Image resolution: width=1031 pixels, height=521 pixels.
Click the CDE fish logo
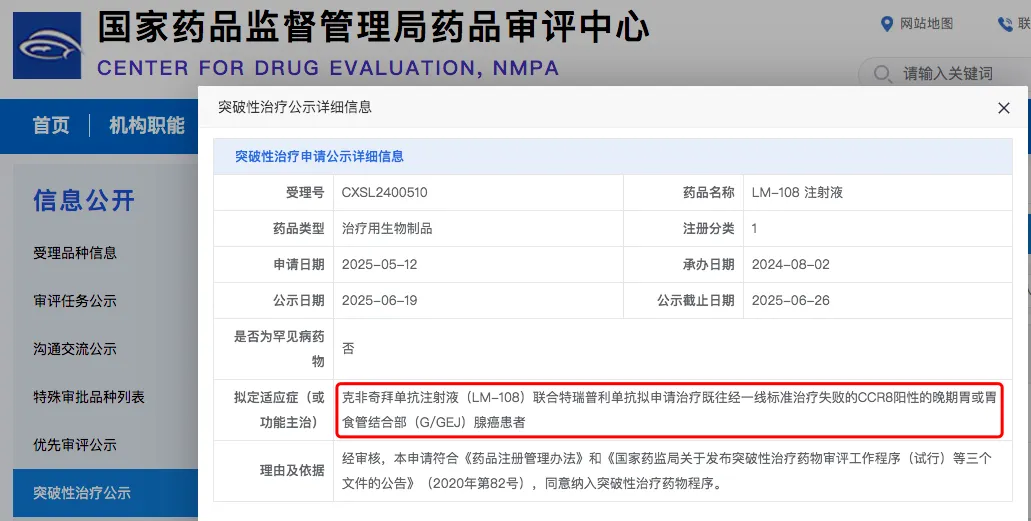point(47,46)
